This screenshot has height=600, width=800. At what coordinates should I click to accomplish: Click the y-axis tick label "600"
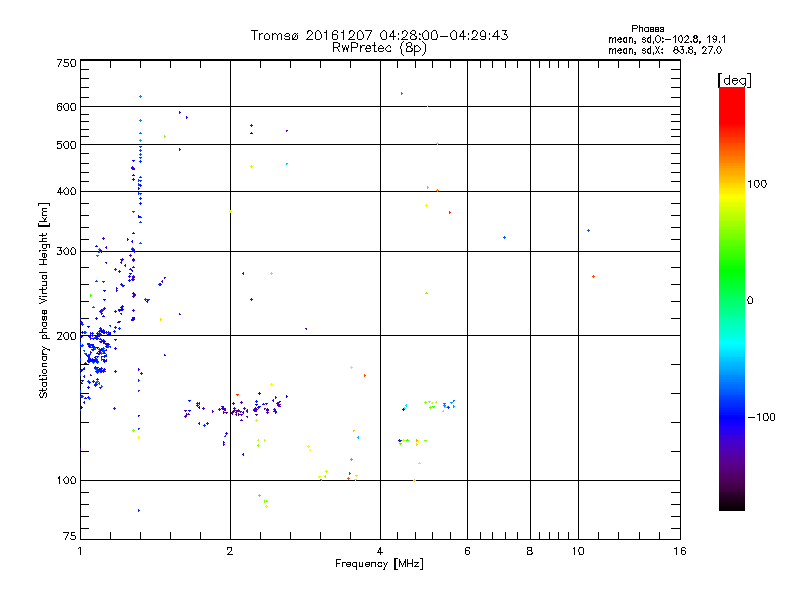point(66,107)
